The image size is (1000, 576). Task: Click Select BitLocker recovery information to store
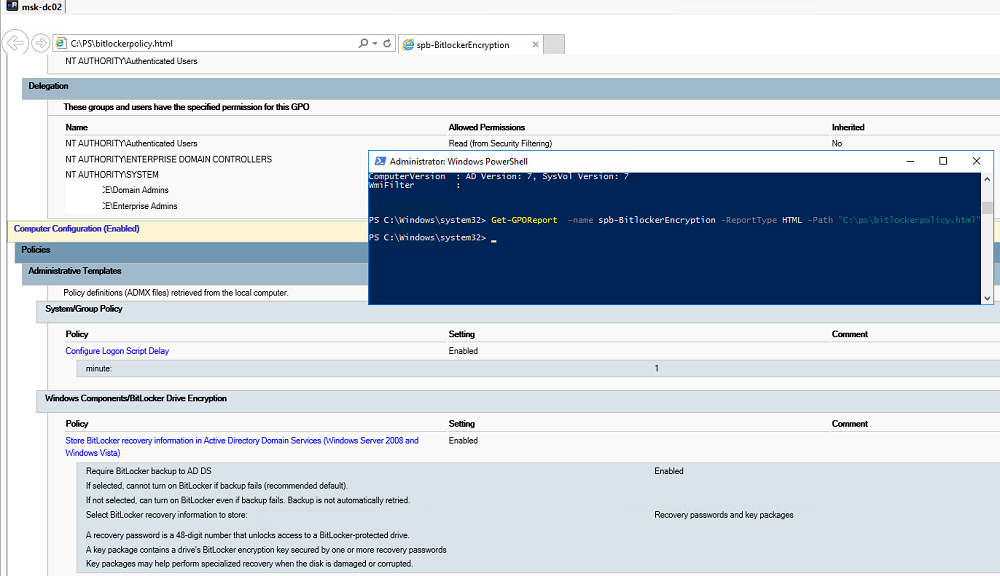point(166,515)
